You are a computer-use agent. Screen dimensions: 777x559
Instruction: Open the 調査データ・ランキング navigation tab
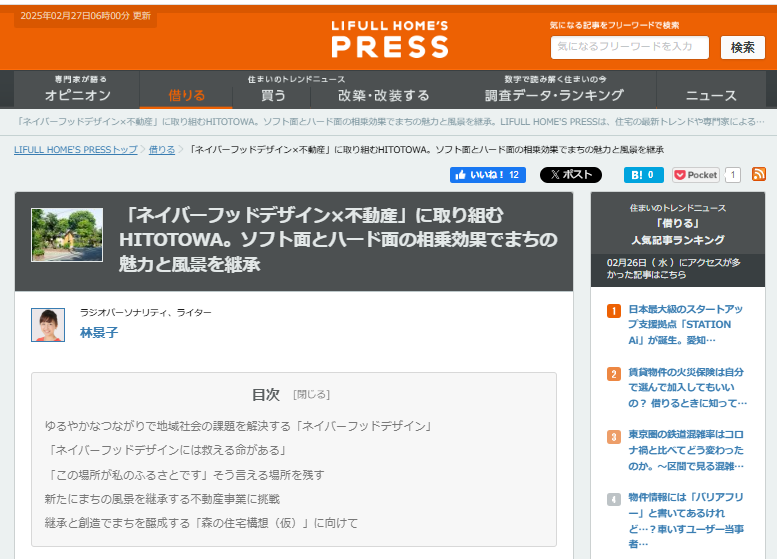pyautogui.click(x=555, y=90)
